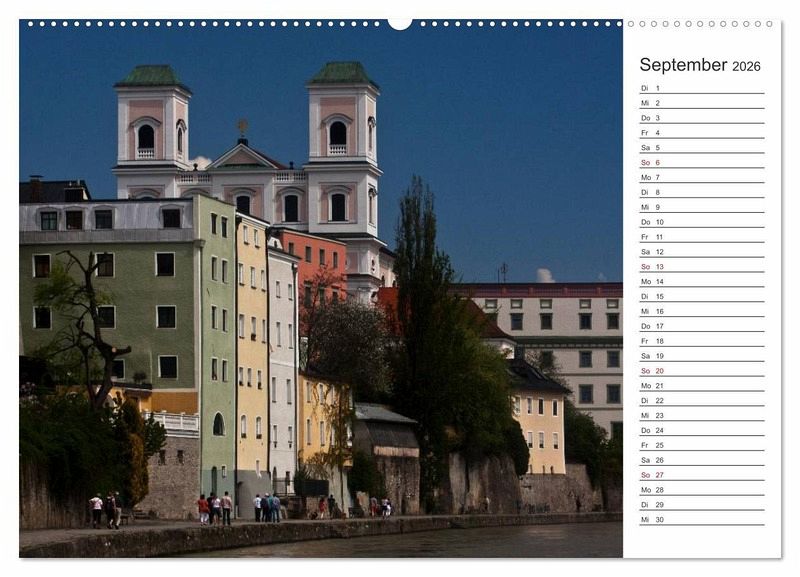Select the date row Fr 25
800x577 pixels.
click(x=702, y=445)
